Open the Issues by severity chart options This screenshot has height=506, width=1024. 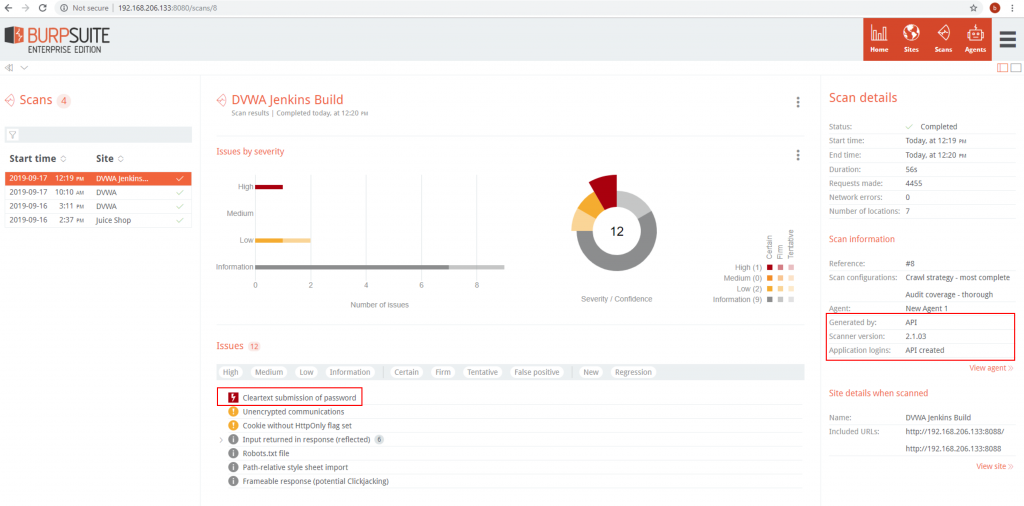pyautogui.click(x=797, y=155)
